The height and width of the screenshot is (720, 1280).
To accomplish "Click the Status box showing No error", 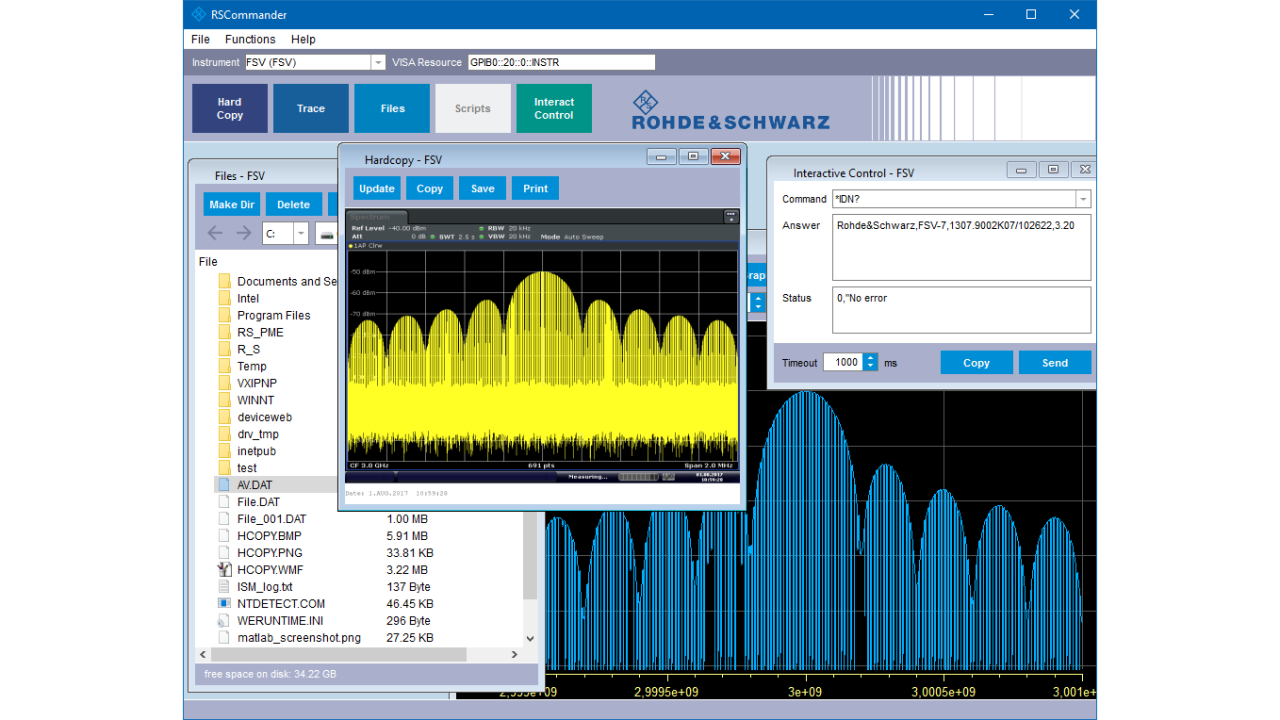I will coord(961,310).
